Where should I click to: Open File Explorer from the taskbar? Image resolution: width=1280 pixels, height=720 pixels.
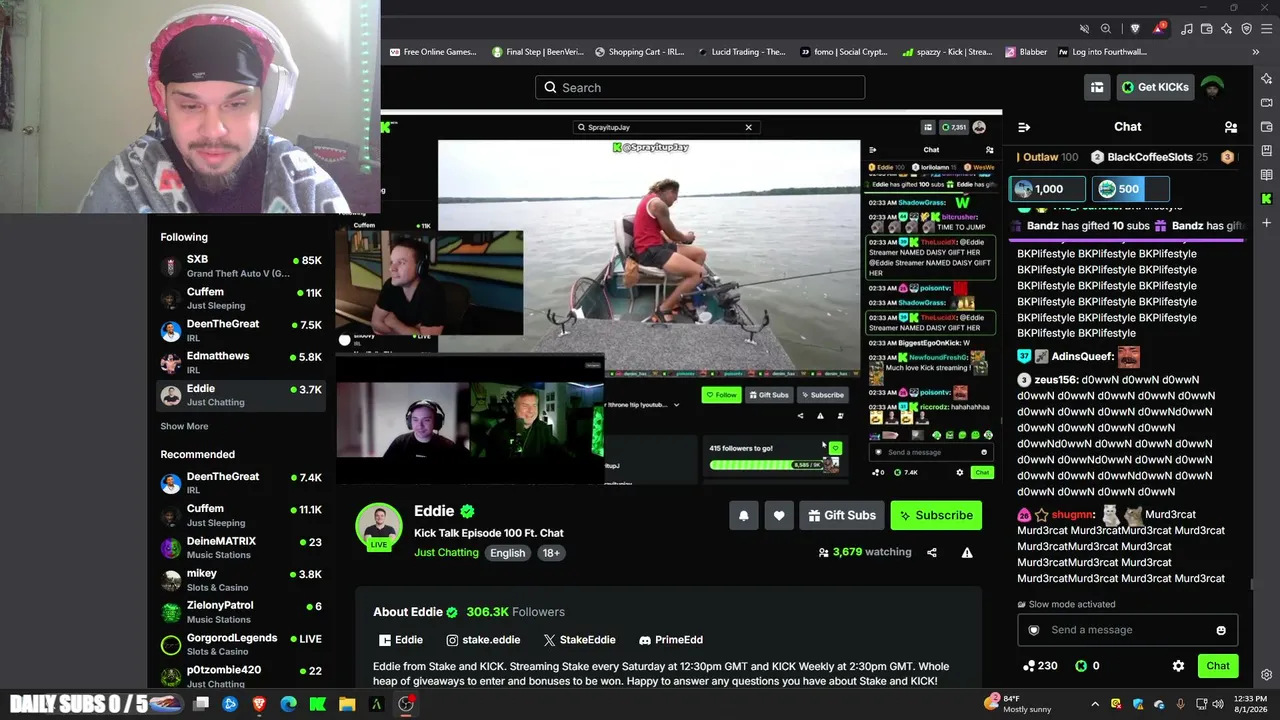pos(347,704)
